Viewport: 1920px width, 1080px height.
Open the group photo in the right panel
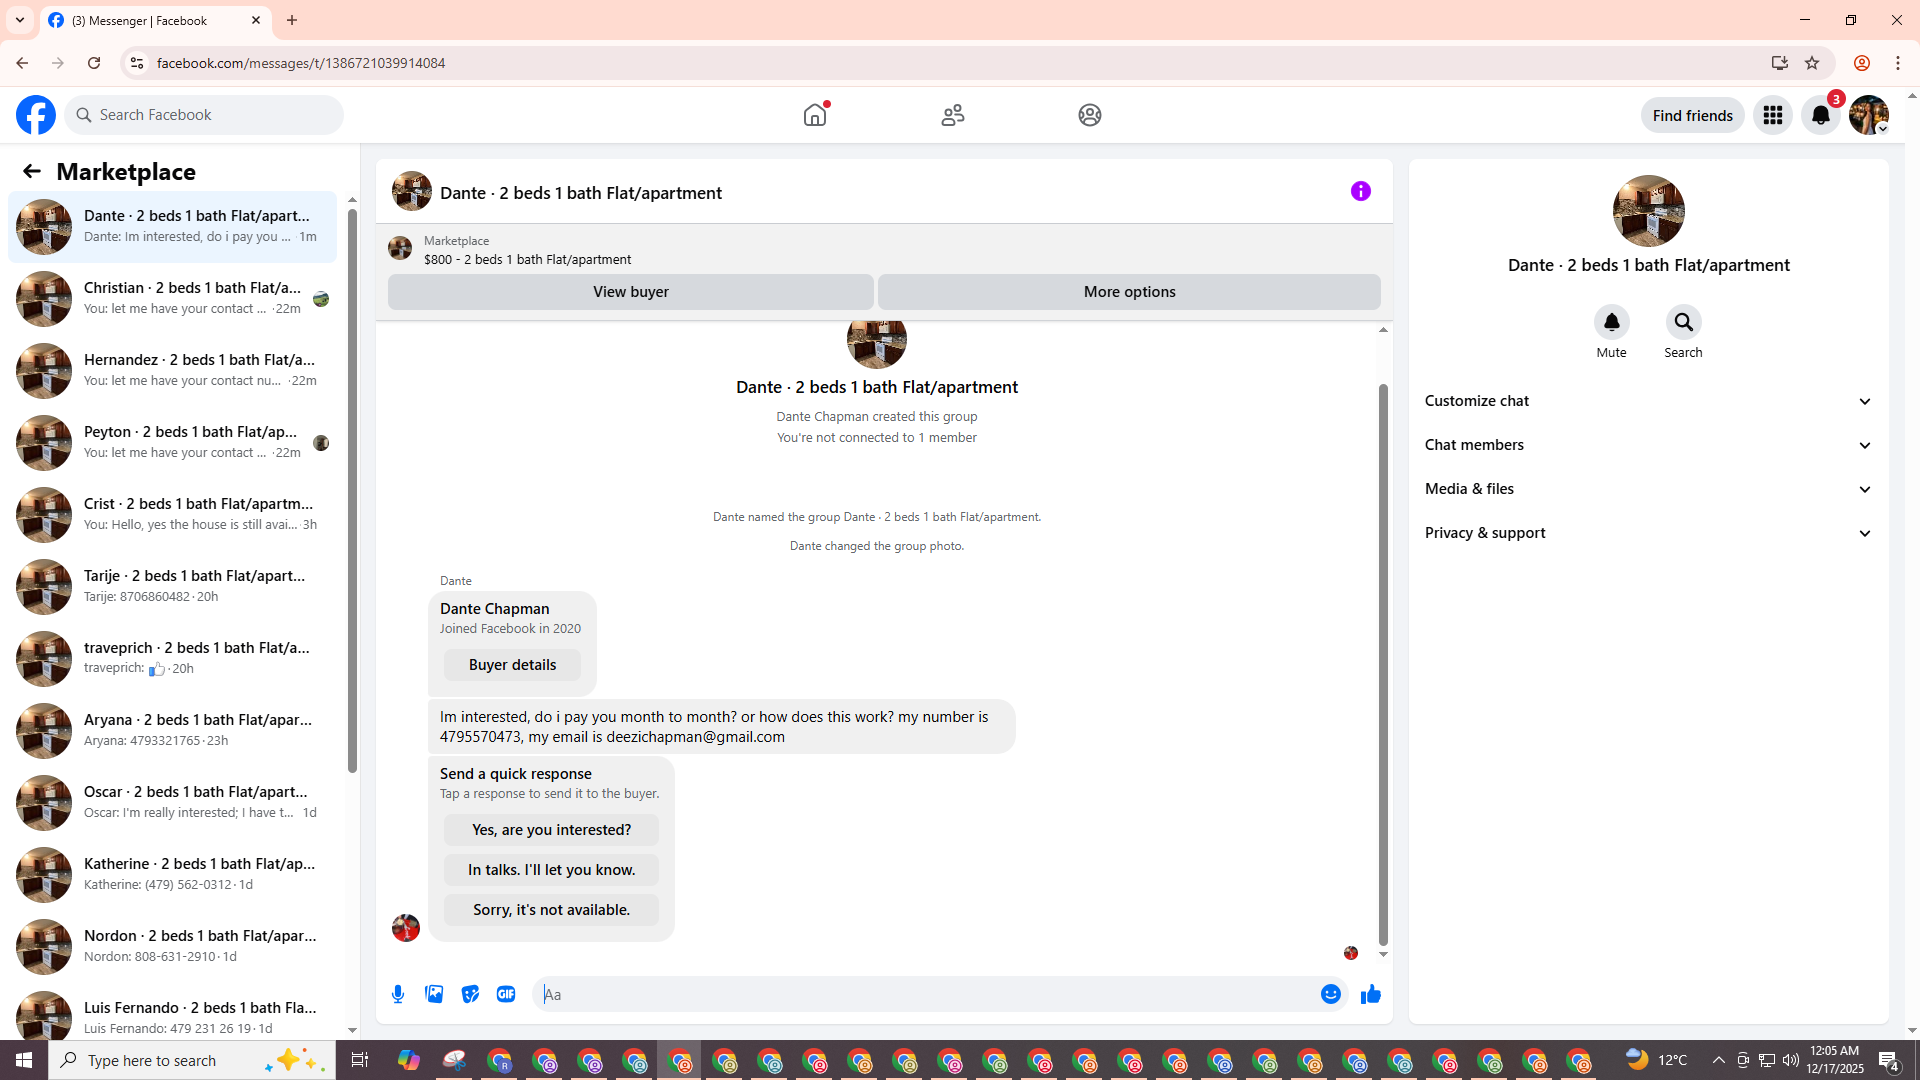pyautogui.click(x=1649, y=211)
